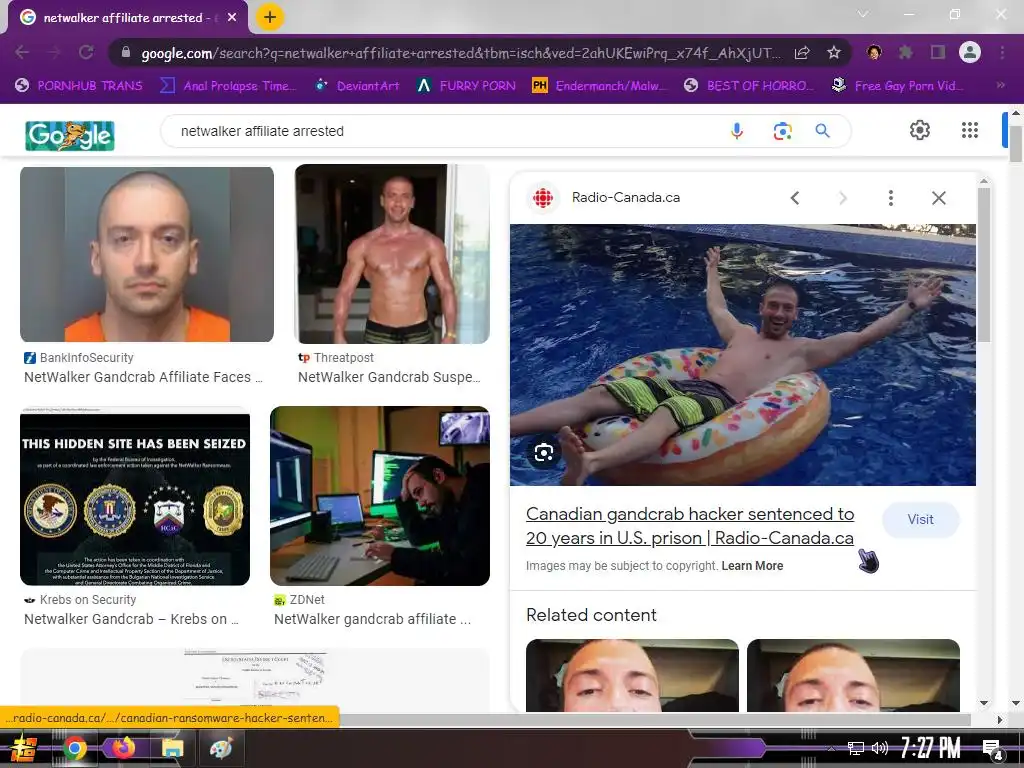Click NetWalker Gandcrab Suspe... title
Viewport: 1024px width, 768px height.
(x=389, y=377)
